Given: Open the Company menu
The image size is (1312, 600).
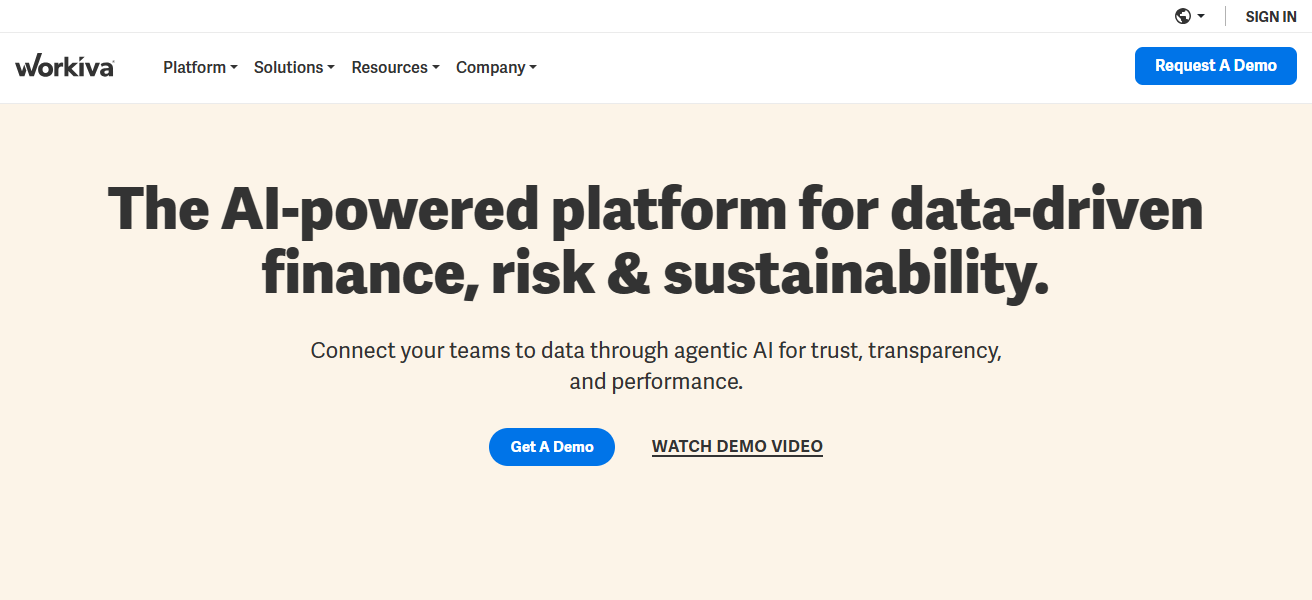Looking at the screenshot, I should 490,67.
